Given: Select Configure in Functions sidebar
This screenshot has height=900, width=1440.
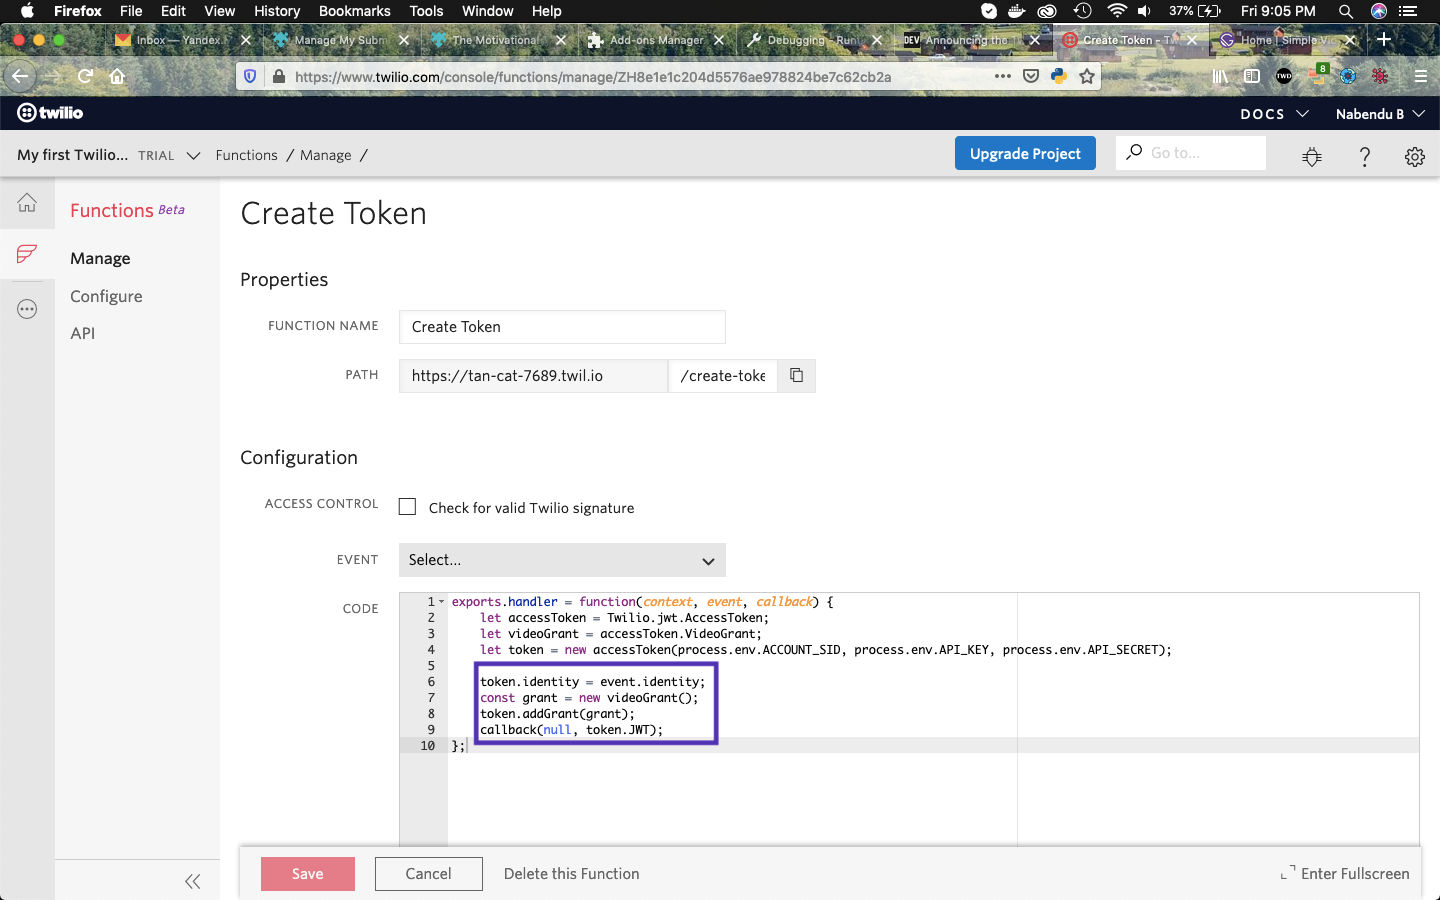Looking at the screenshot, I should tap(106, 296).
